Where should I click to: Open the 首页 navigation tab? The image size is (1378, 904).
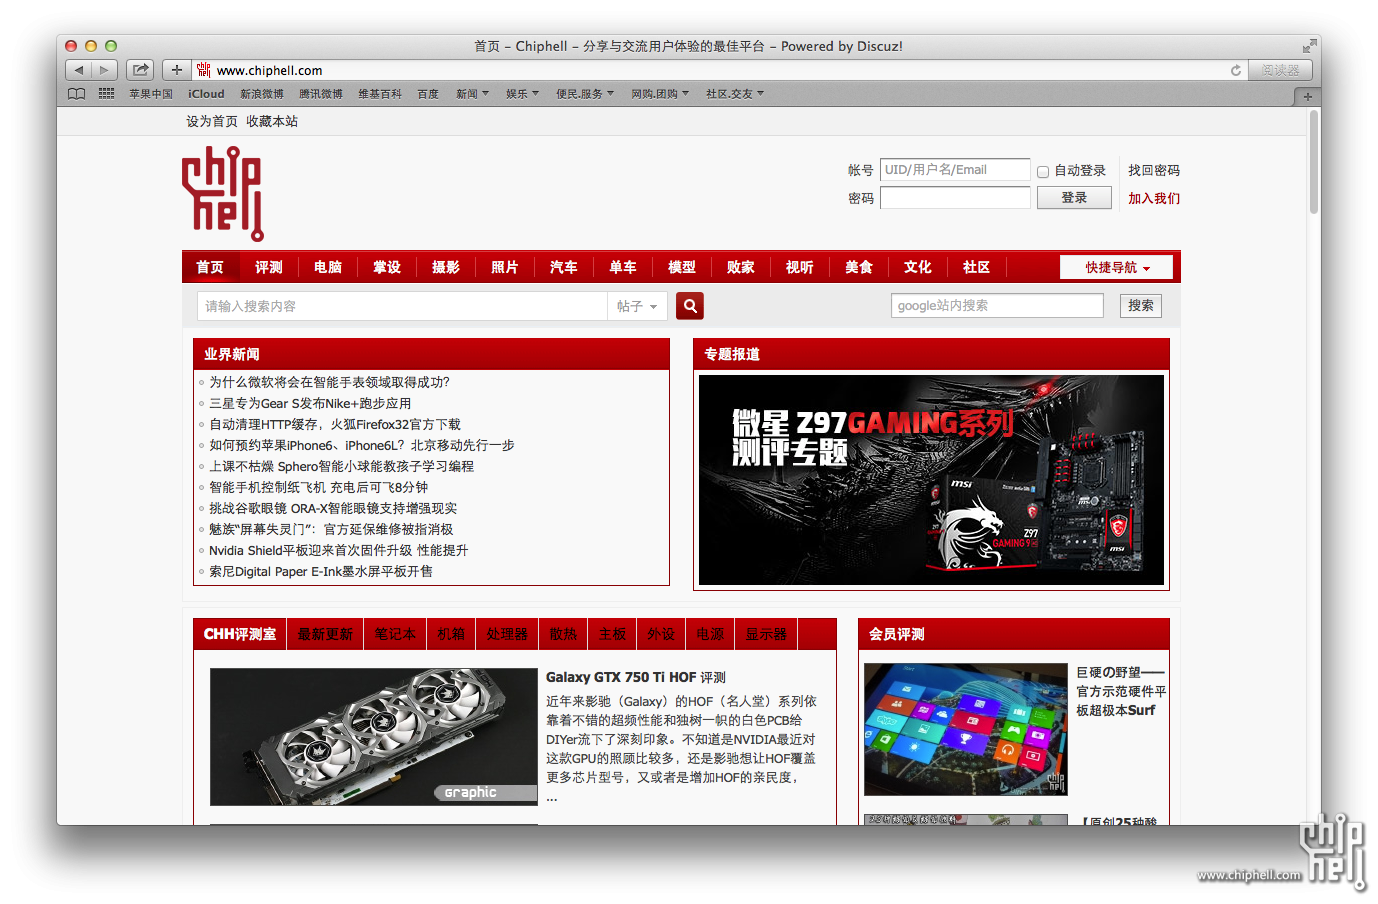pos(210,267)
